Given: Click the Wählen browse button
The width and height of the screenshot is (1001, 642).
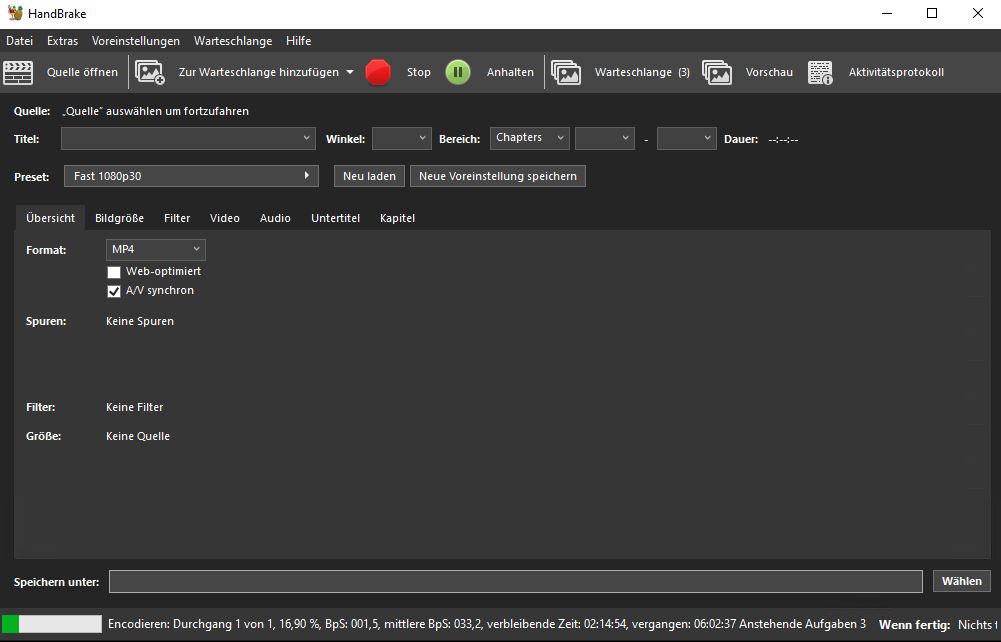Looking at the screenshot, I should [961, 581].
